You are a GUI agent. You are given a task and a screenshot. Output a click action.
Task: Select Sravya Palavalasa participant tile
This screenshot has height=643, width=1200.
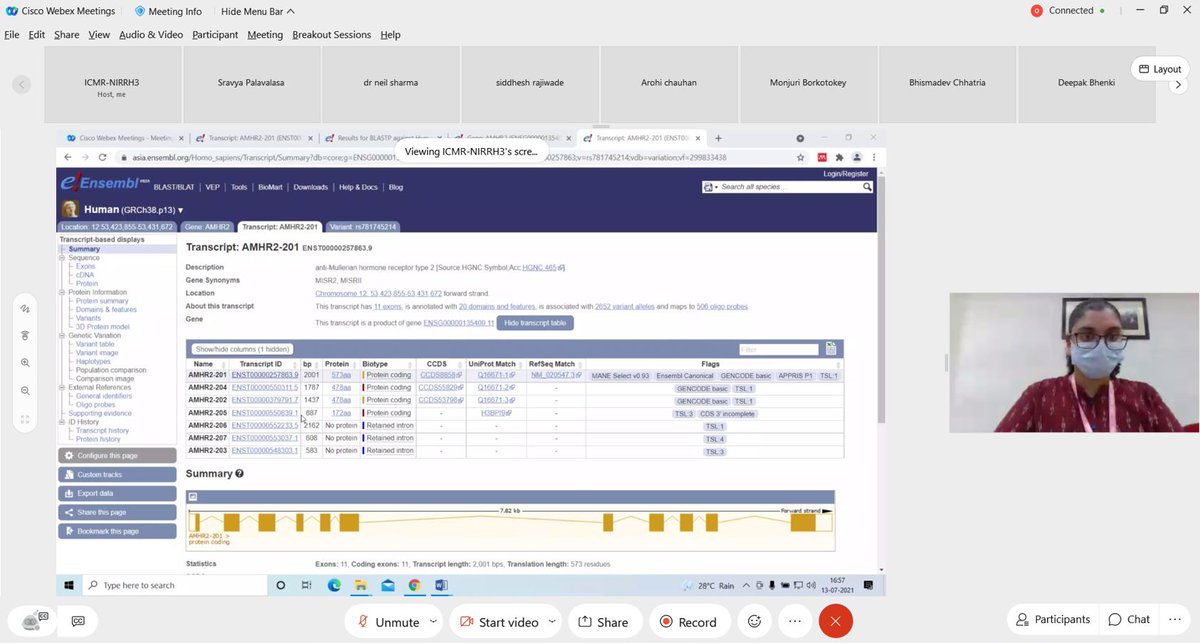coord(250,82)
